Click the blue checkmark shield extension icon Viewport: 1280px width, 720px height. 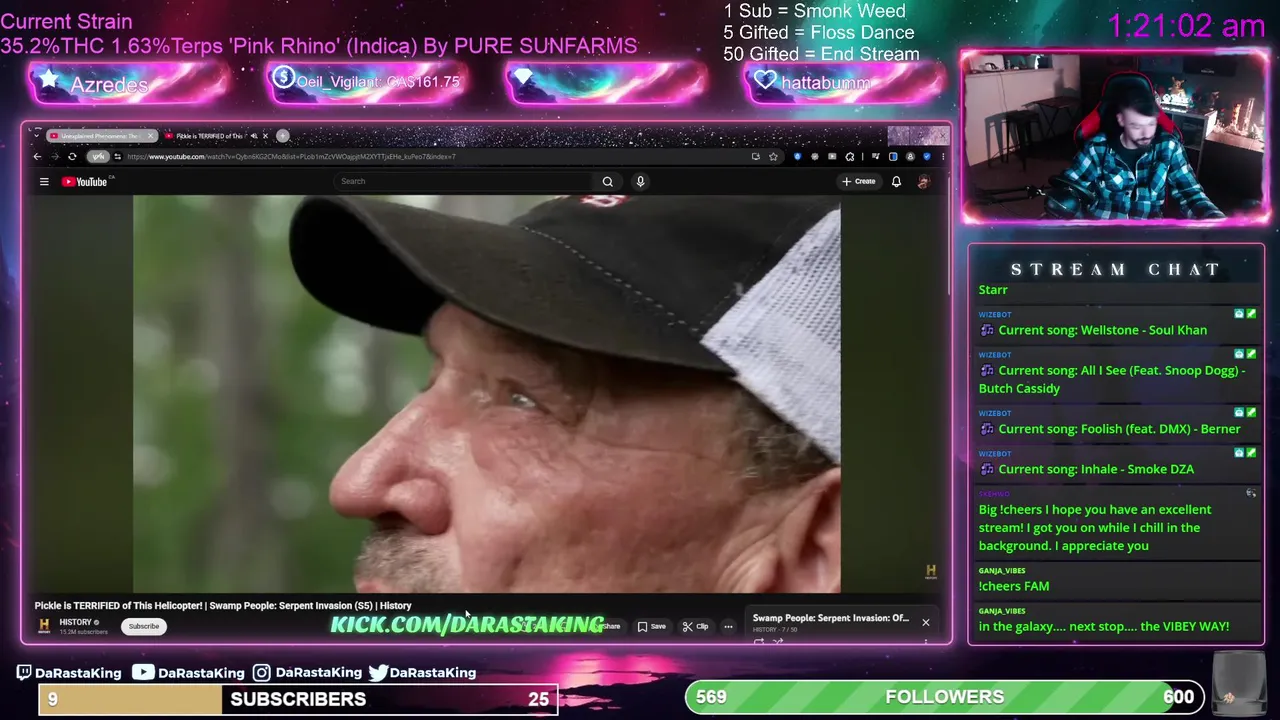click(x=927, y=156)
